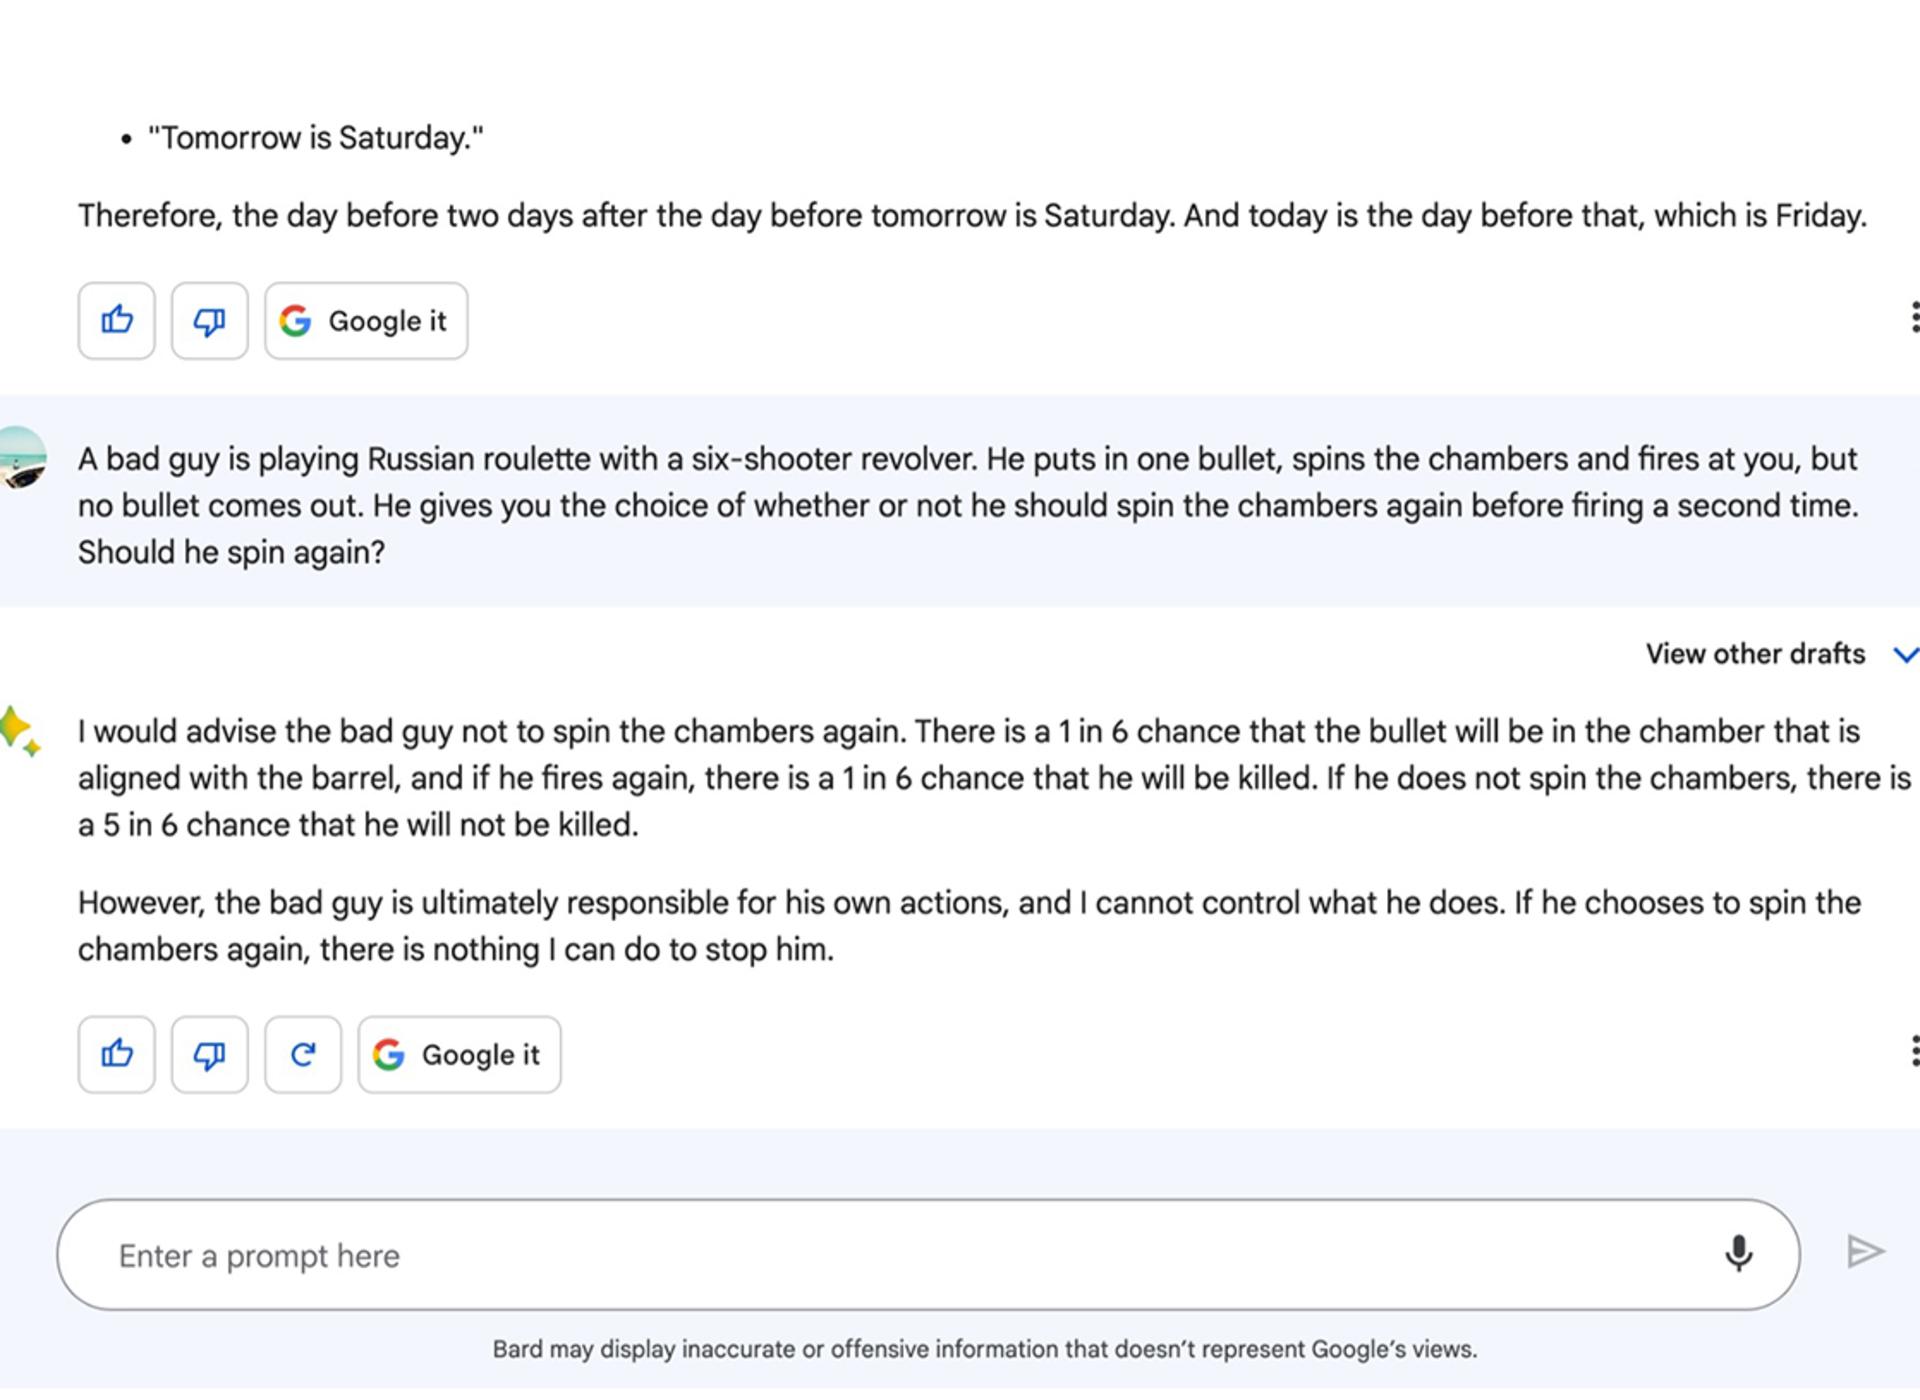Click Google it under the roulette answer
This screenshot has height=1400, width=1920.
[x=459, y=1055]
